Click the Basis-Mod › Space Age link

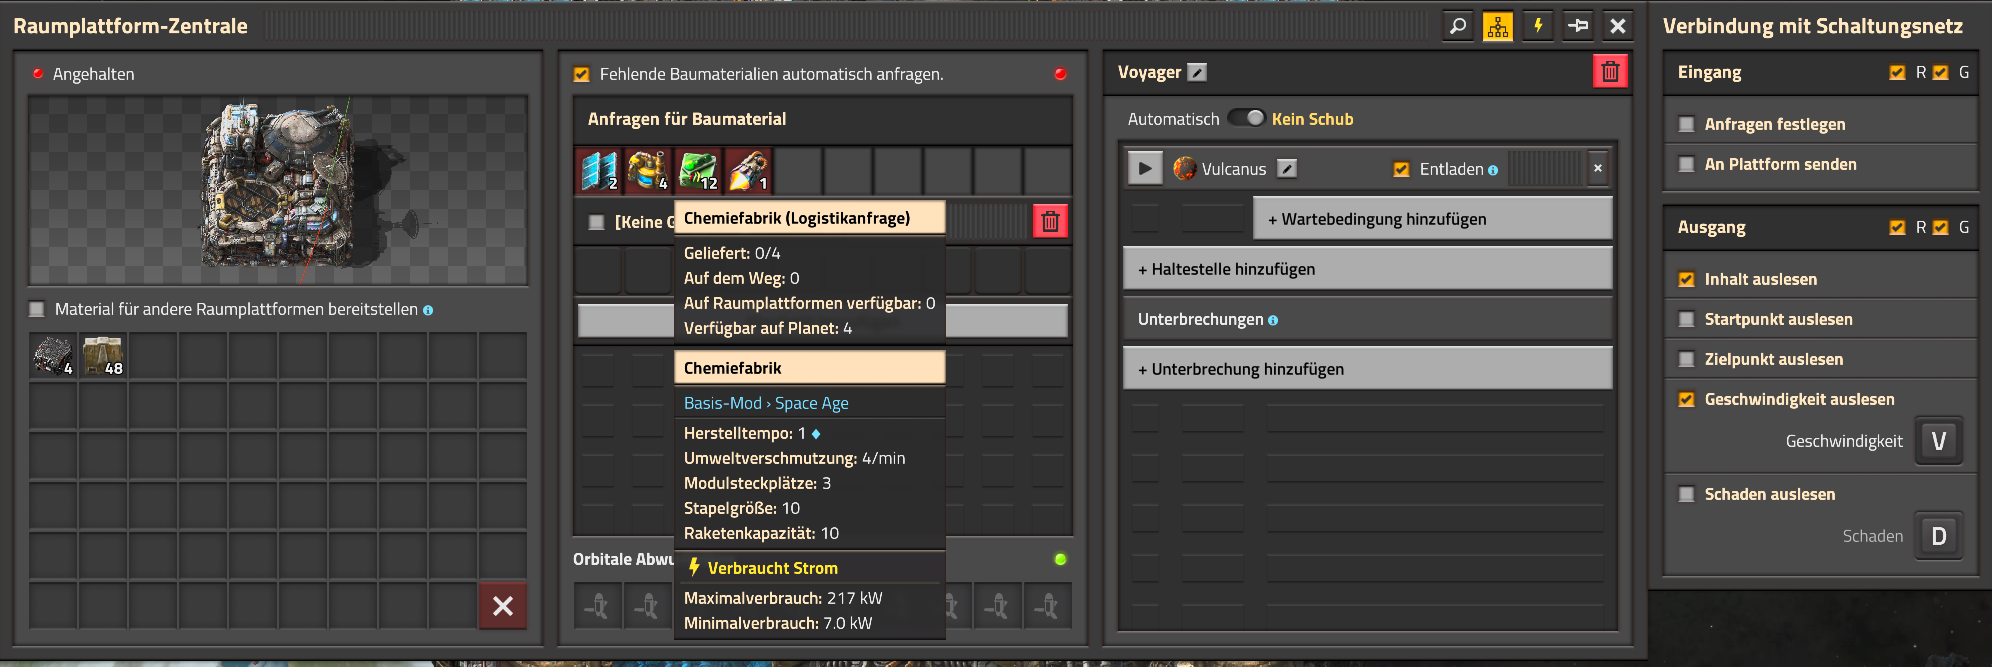[x=766, y=403]
